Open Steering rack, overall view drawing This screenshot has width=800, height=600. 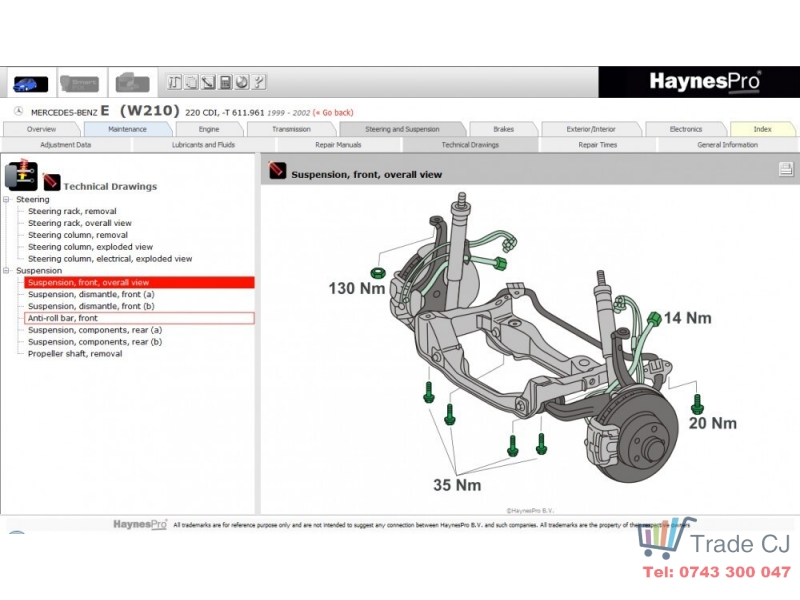point(80,223)
